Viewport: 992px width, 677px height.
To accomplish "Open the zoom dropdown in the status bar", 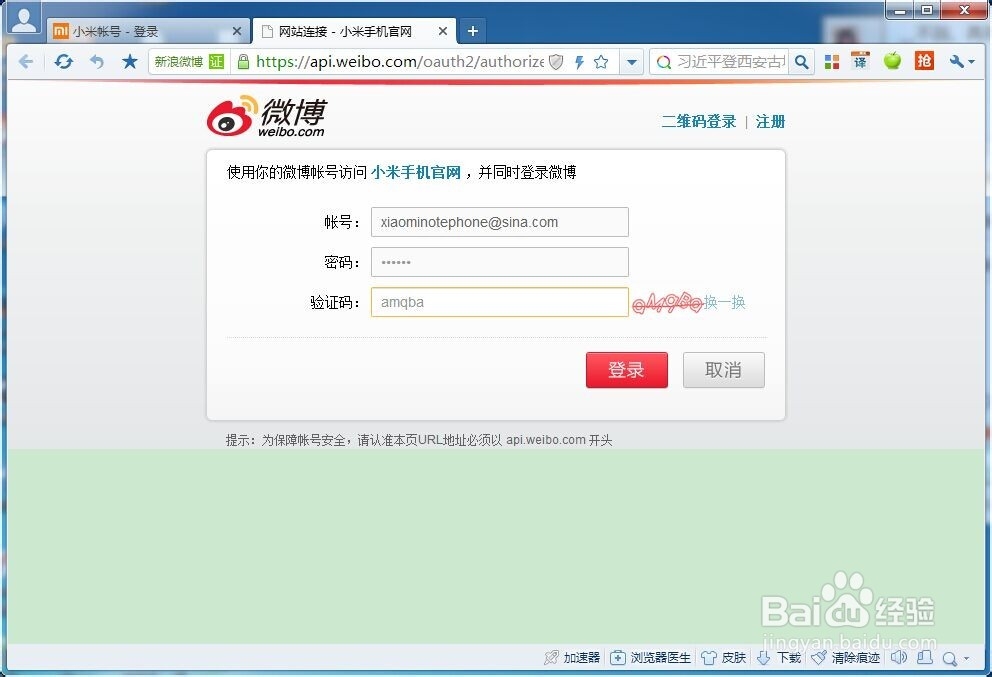I will coord(951,658).
